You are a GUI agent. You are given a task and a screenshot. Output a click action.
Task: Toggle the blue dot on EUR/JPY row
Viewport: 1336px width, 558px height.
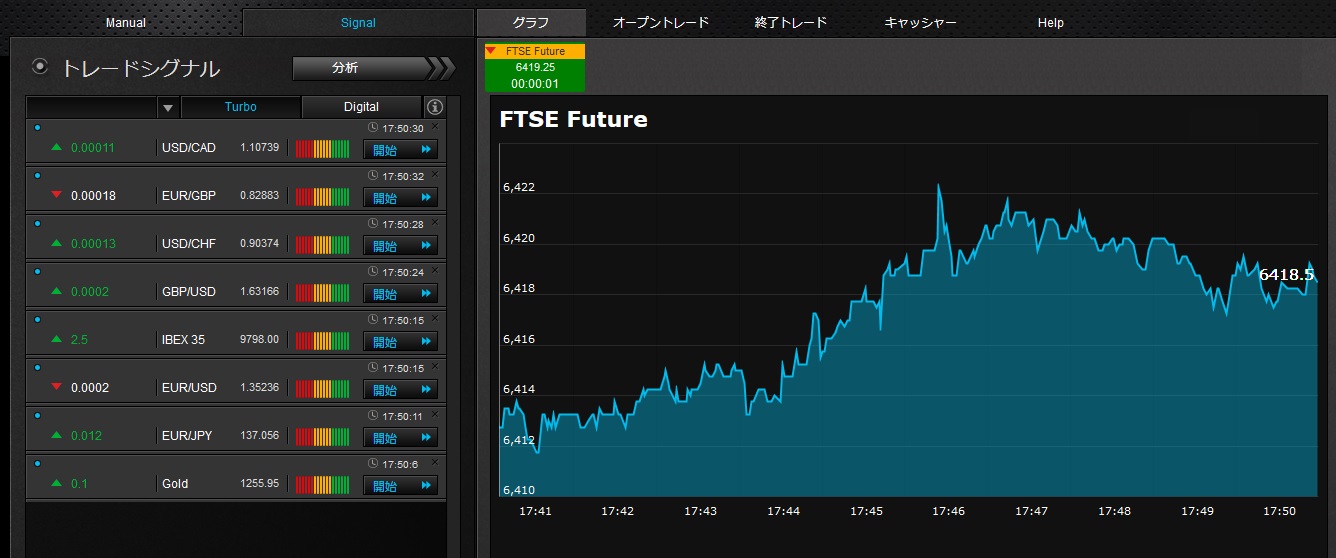coord(37,416)
